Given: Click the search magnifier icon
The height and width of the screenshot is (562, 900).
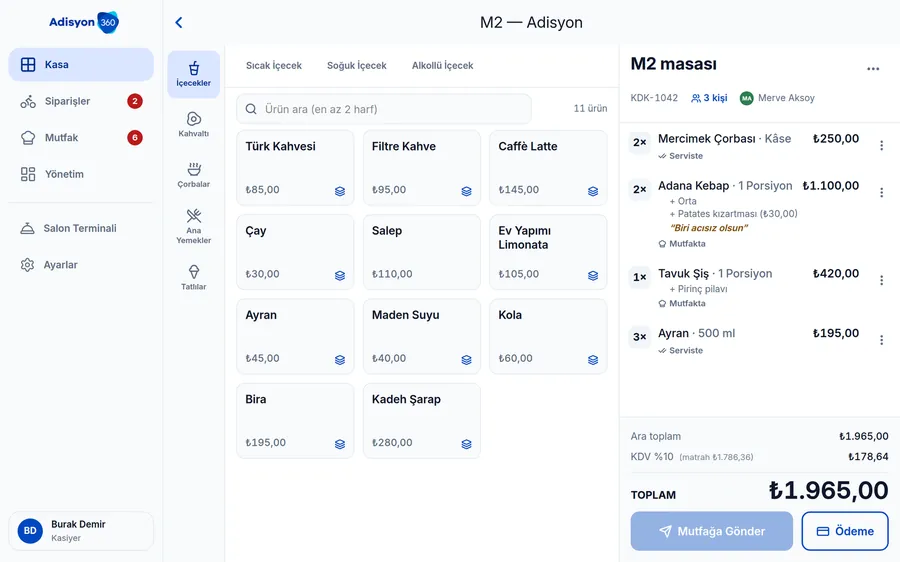Looking at the screenshot, I should (x=251, y=109).
